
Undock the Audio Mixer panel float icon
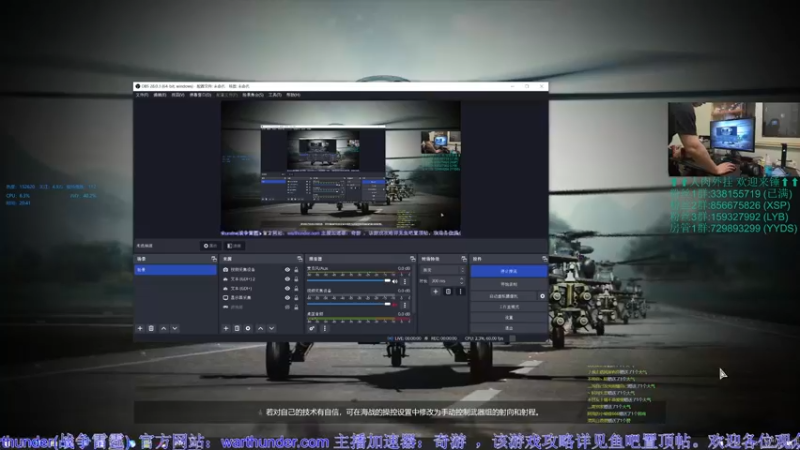(x=412, y=259)
